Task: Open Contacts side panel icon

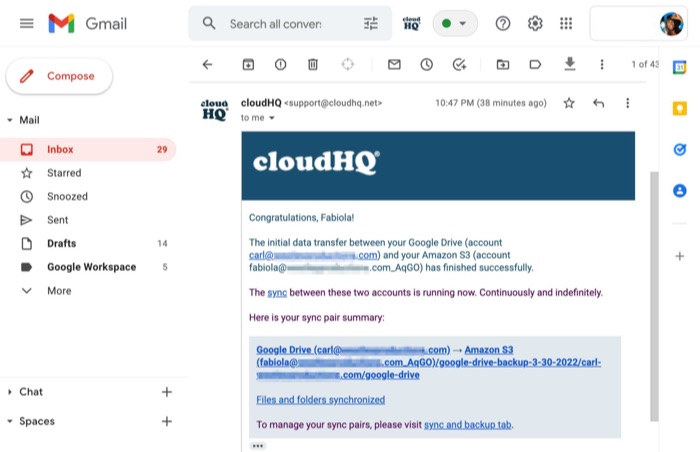Action: point(679,191)
